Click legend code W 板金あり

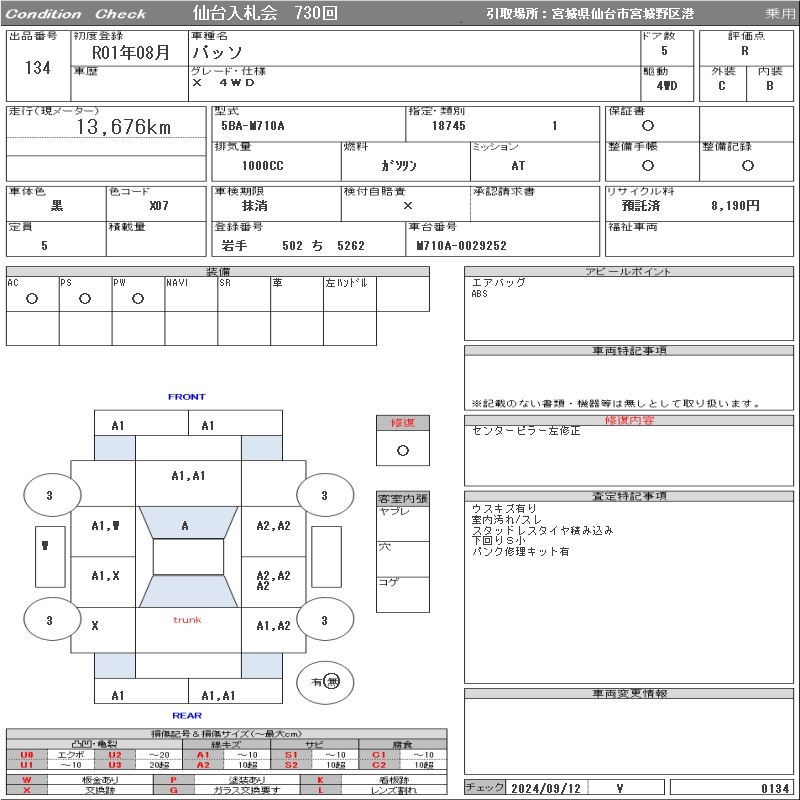[27, 780]
